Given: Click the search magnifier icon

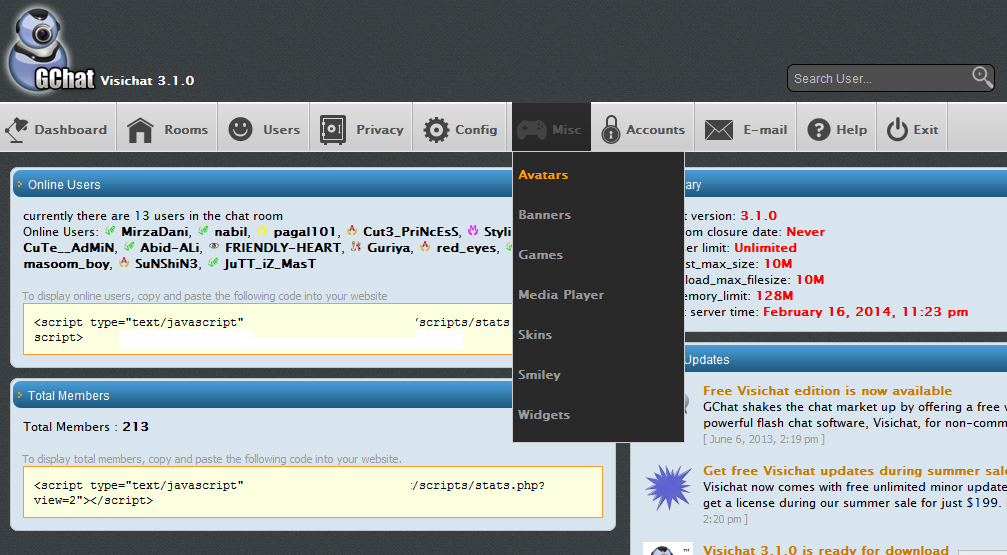Looking at the screenshot, I should (x=981, y=77).
